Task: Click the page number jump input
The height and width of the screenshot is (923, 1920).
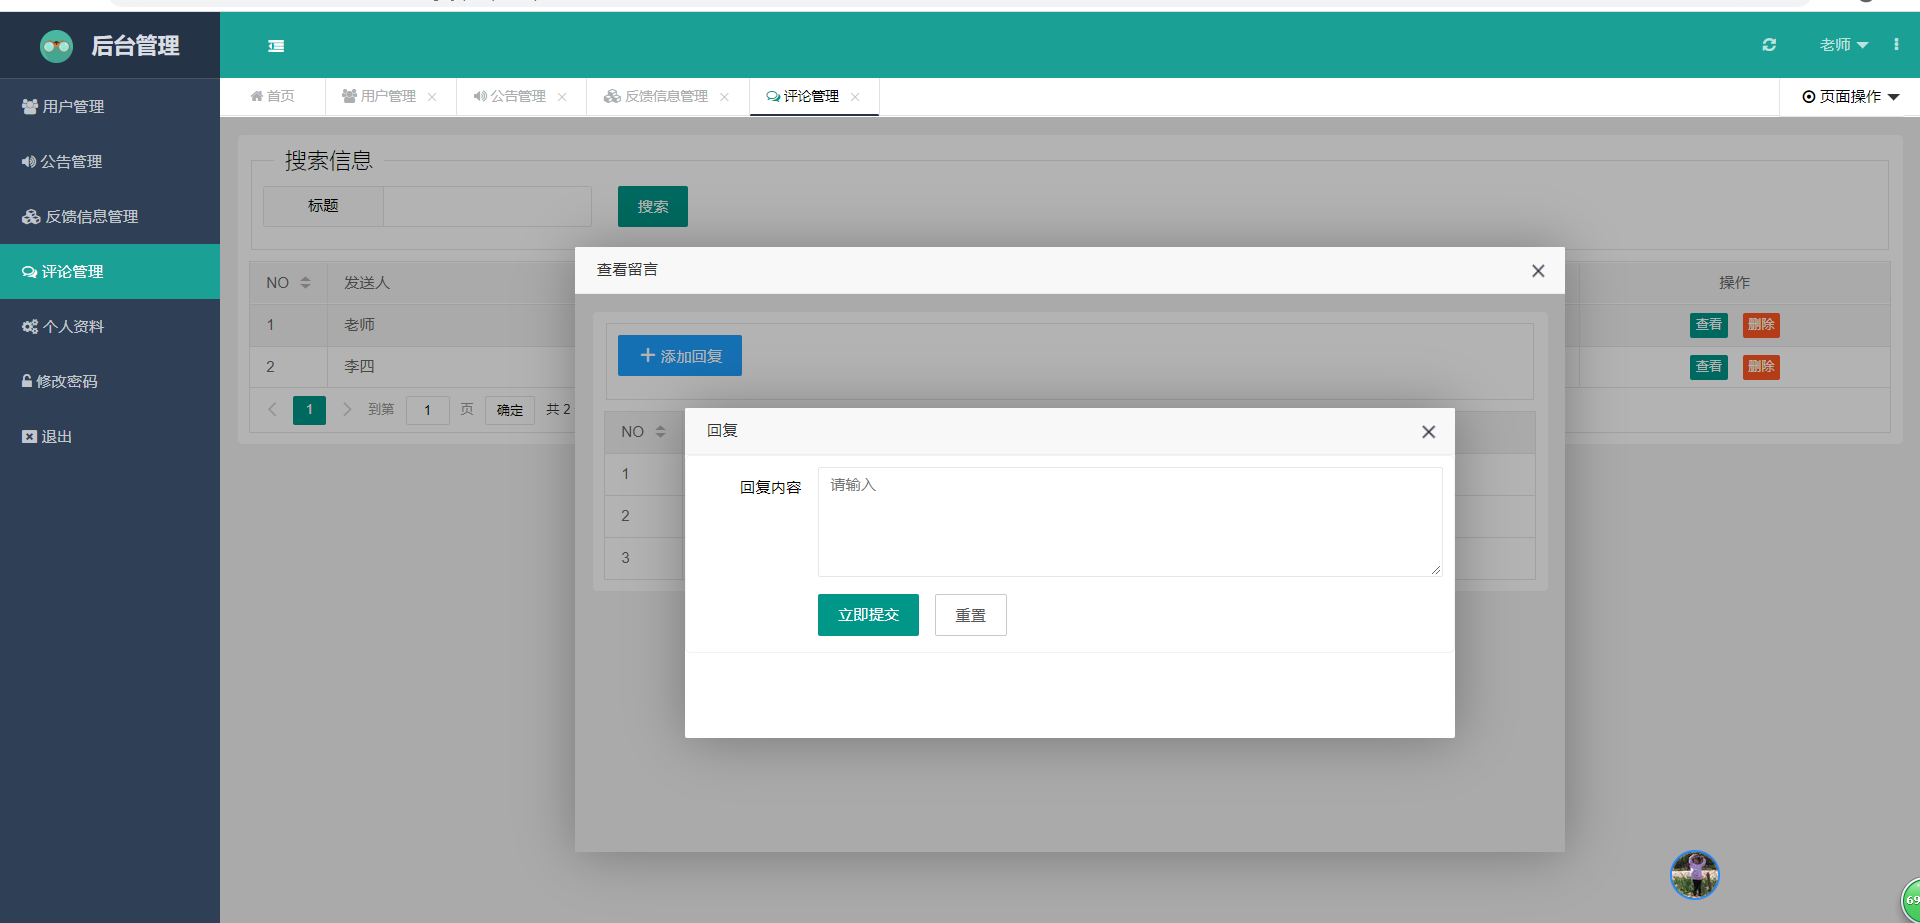Action: tap(428, 410)
